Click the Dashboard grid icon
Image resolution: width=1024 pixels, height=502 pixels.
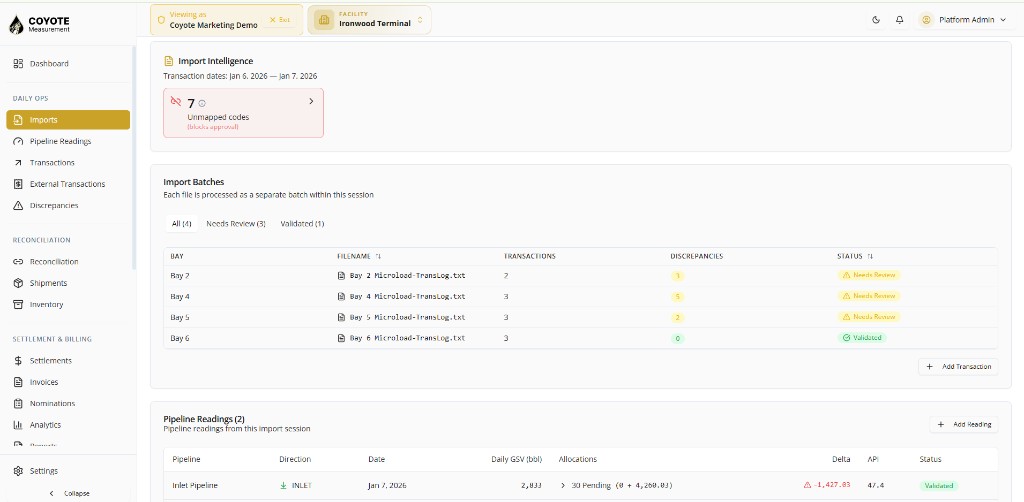pos(18,63)
